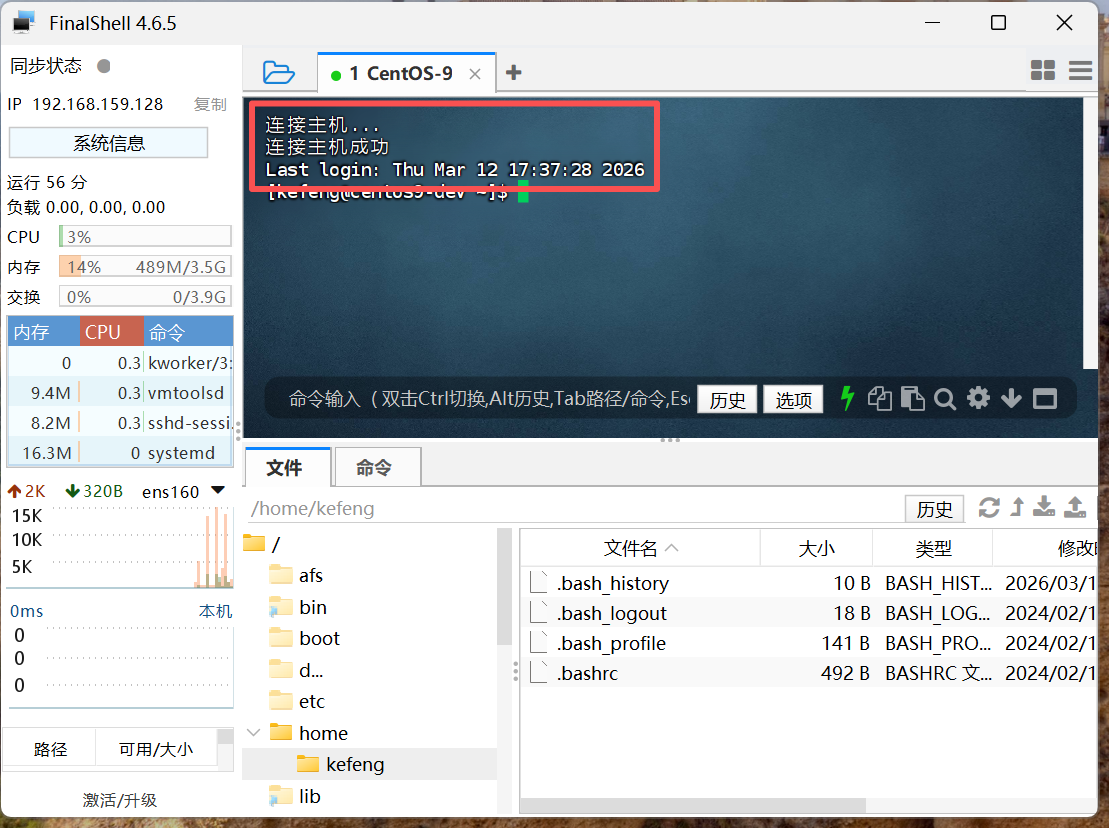This screenshot has width=1109, height=828.
Task: Select the afs folder
Action: [296, 575]
